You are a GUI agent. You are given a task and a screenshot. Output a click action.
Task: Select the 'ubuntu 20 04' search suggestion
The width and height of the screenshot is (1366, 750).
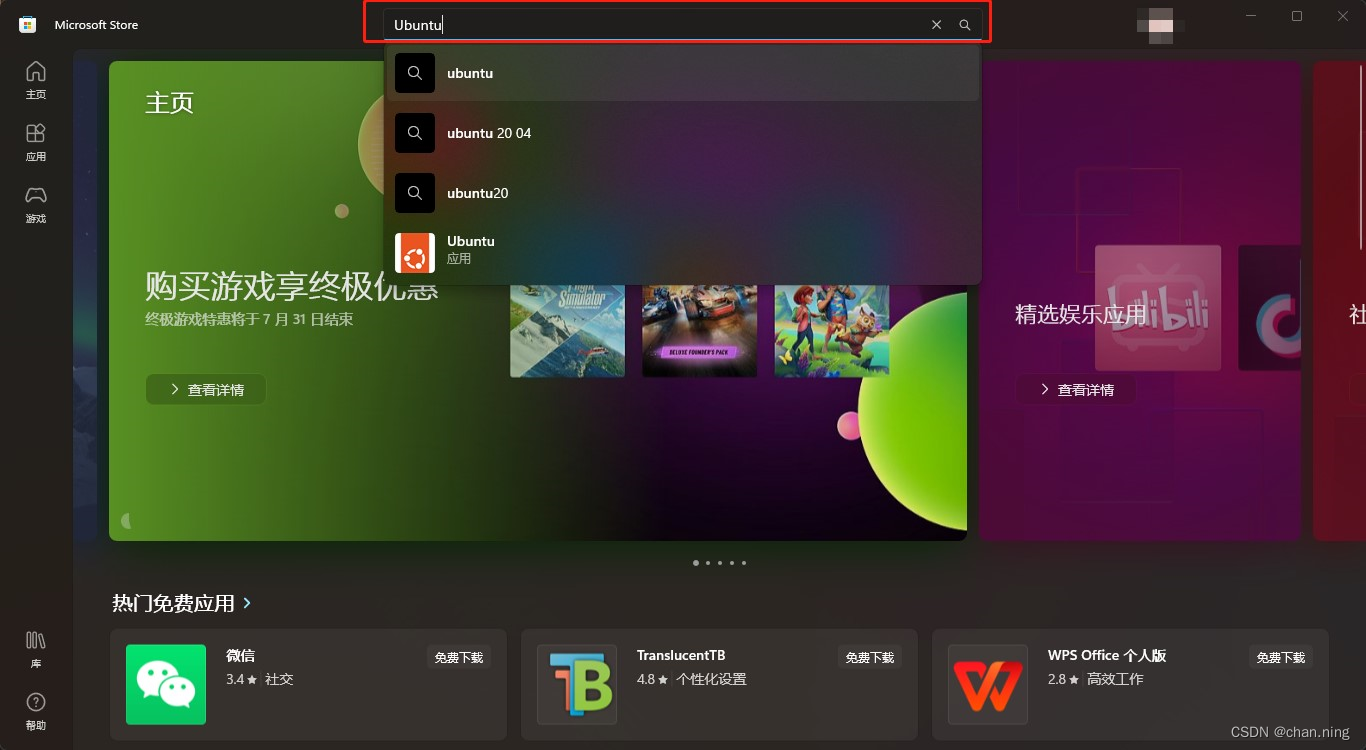(683, 133)
